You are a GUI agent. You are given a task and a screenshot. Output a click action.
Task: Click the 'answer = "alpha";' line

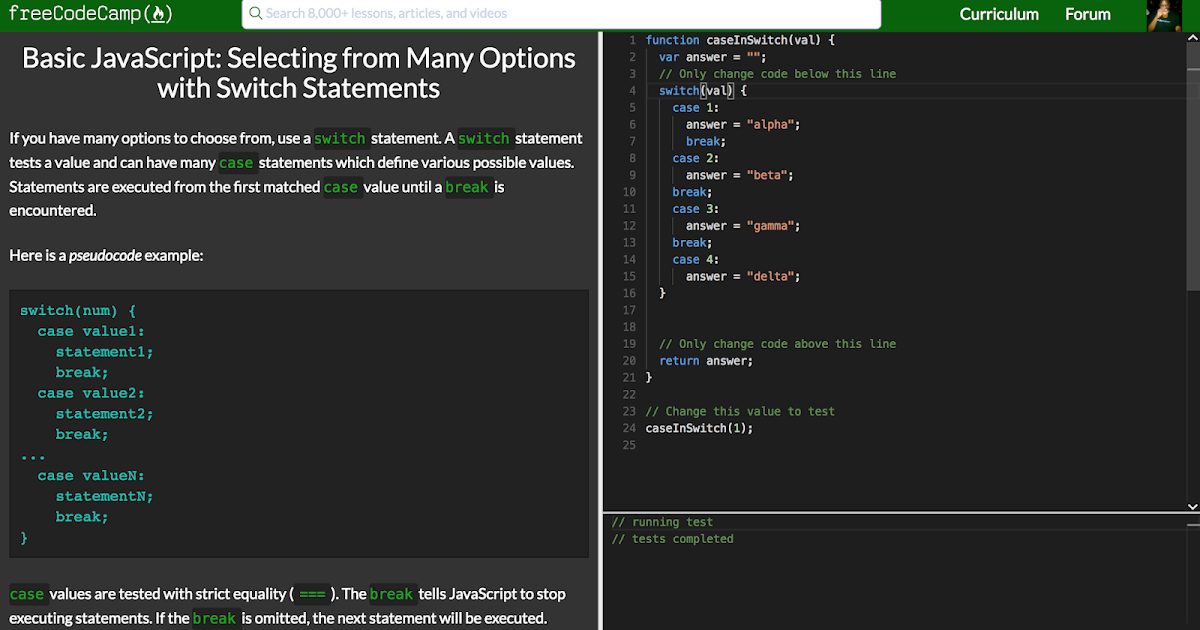(x=743, y=125)
